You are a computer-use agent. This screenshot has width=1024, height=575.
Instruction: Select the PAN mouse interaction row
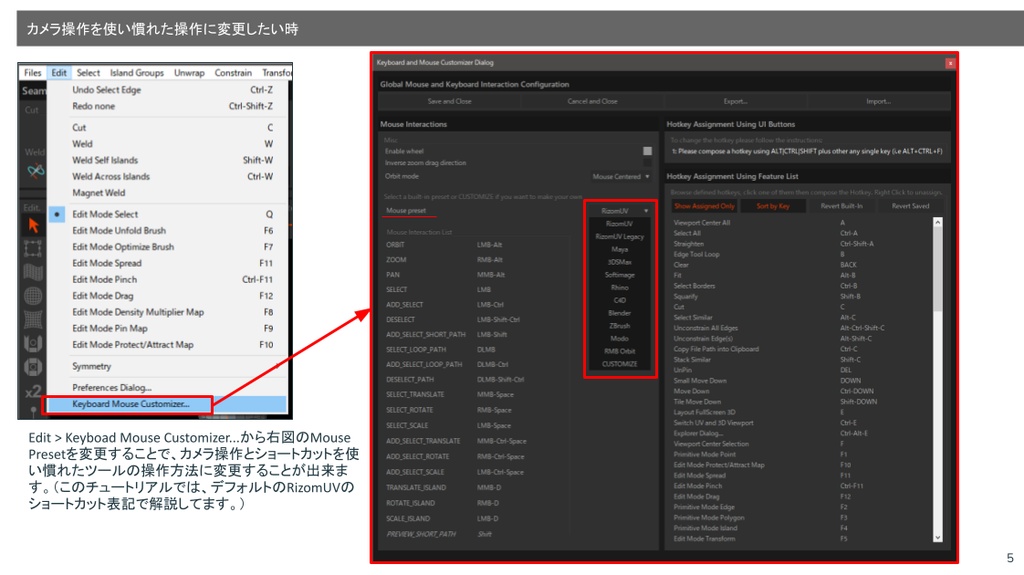[477, 275]
